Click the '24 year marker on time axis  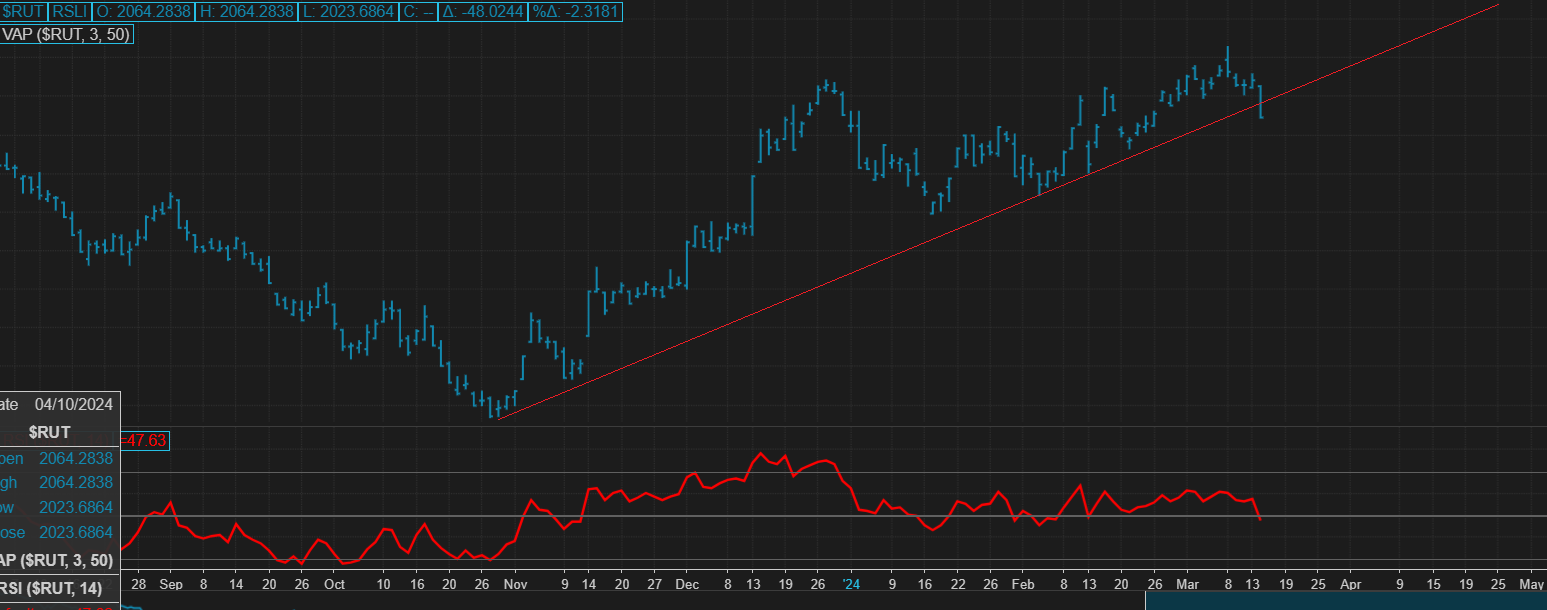tap(851, 584)
